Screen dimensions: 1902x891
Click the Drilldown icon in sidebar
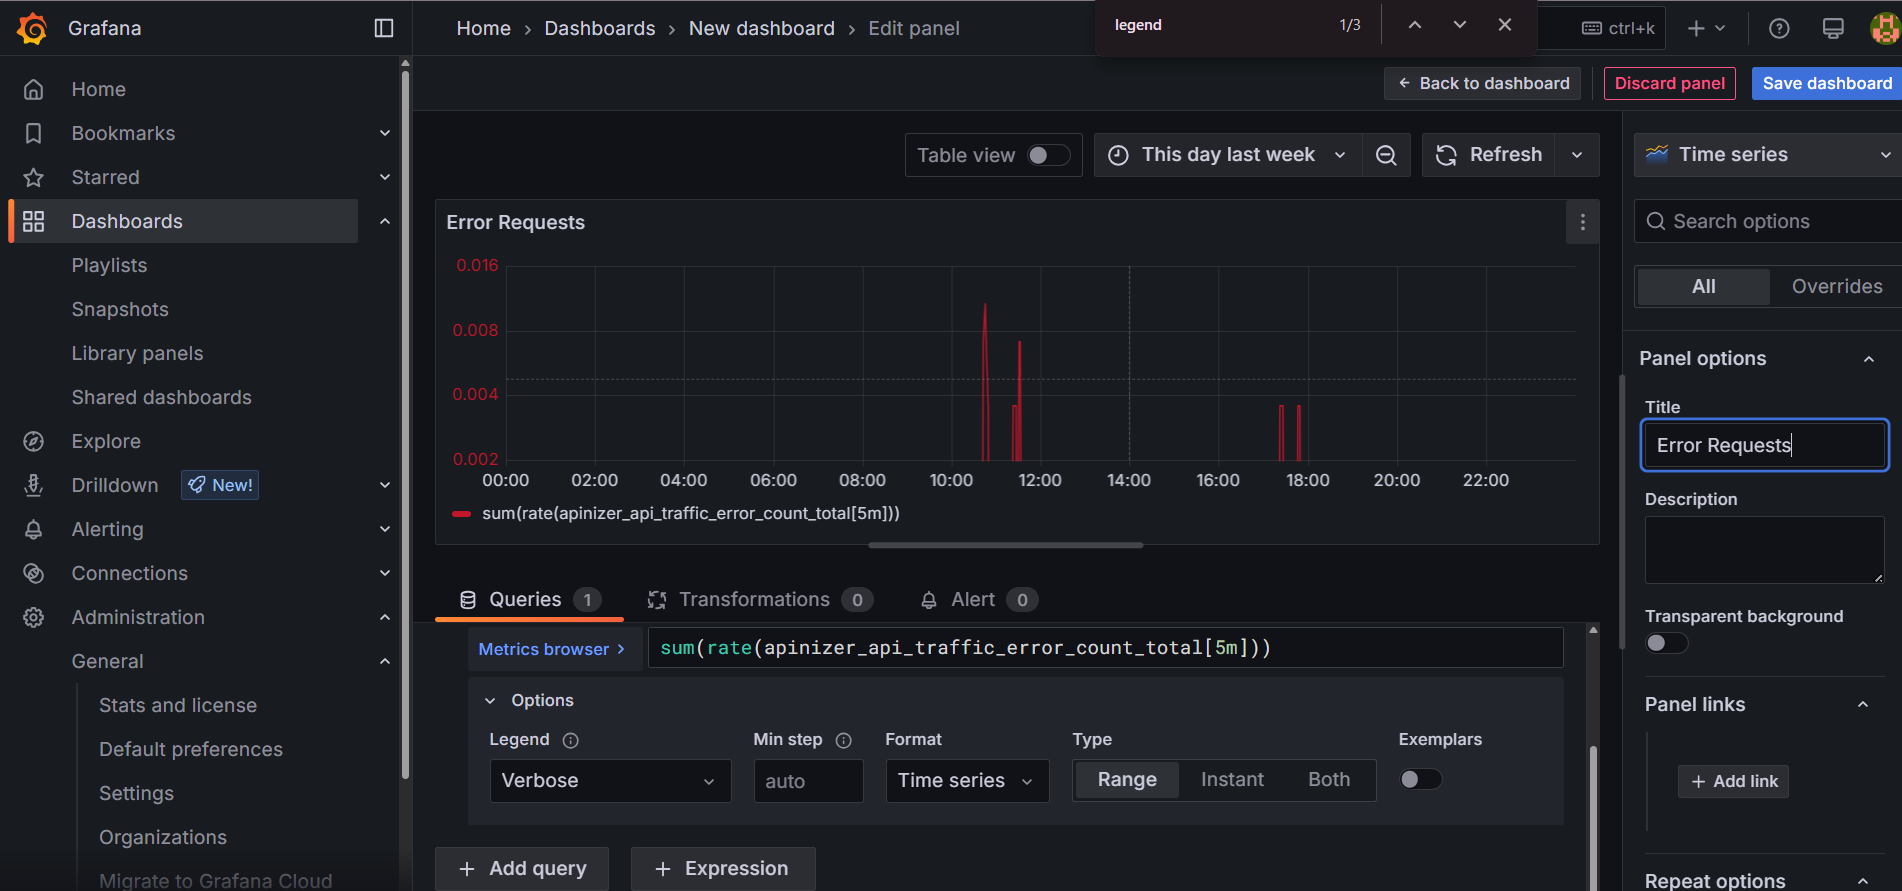tap(33, 485)
